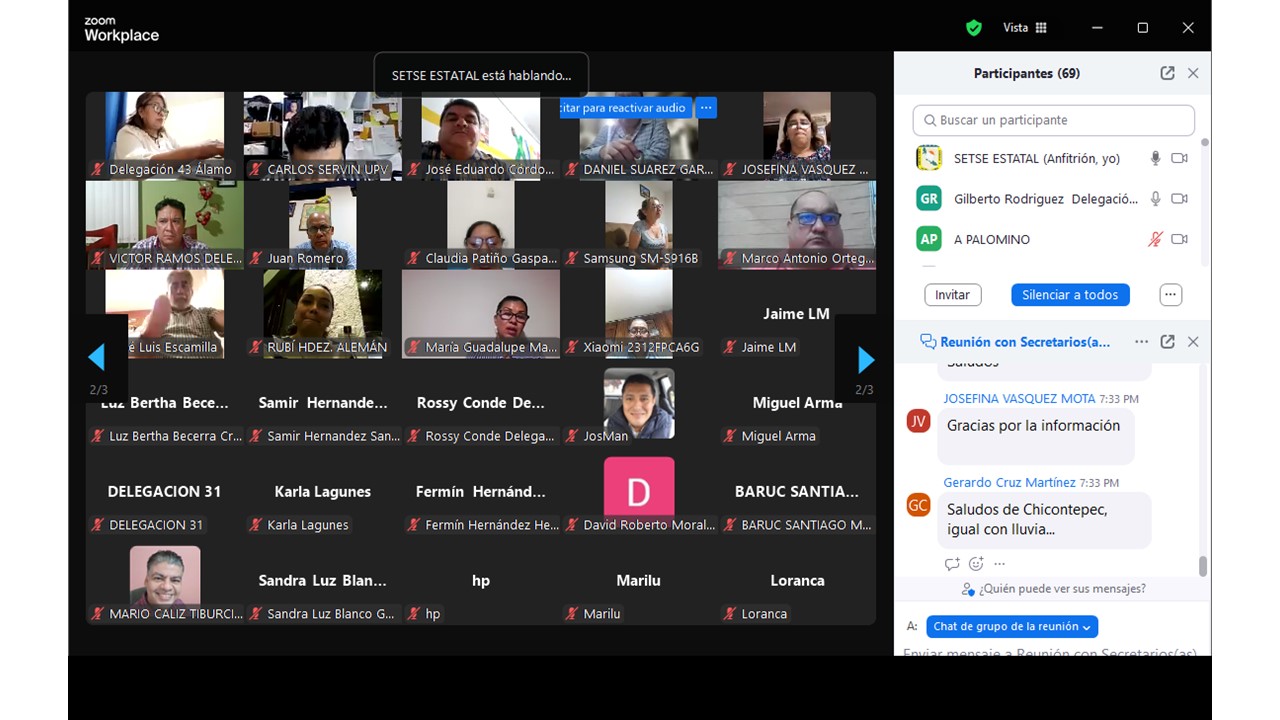Screen dimensions: 1280x720
Task: Click the Invitar button
Action: (x=952, y=295)
